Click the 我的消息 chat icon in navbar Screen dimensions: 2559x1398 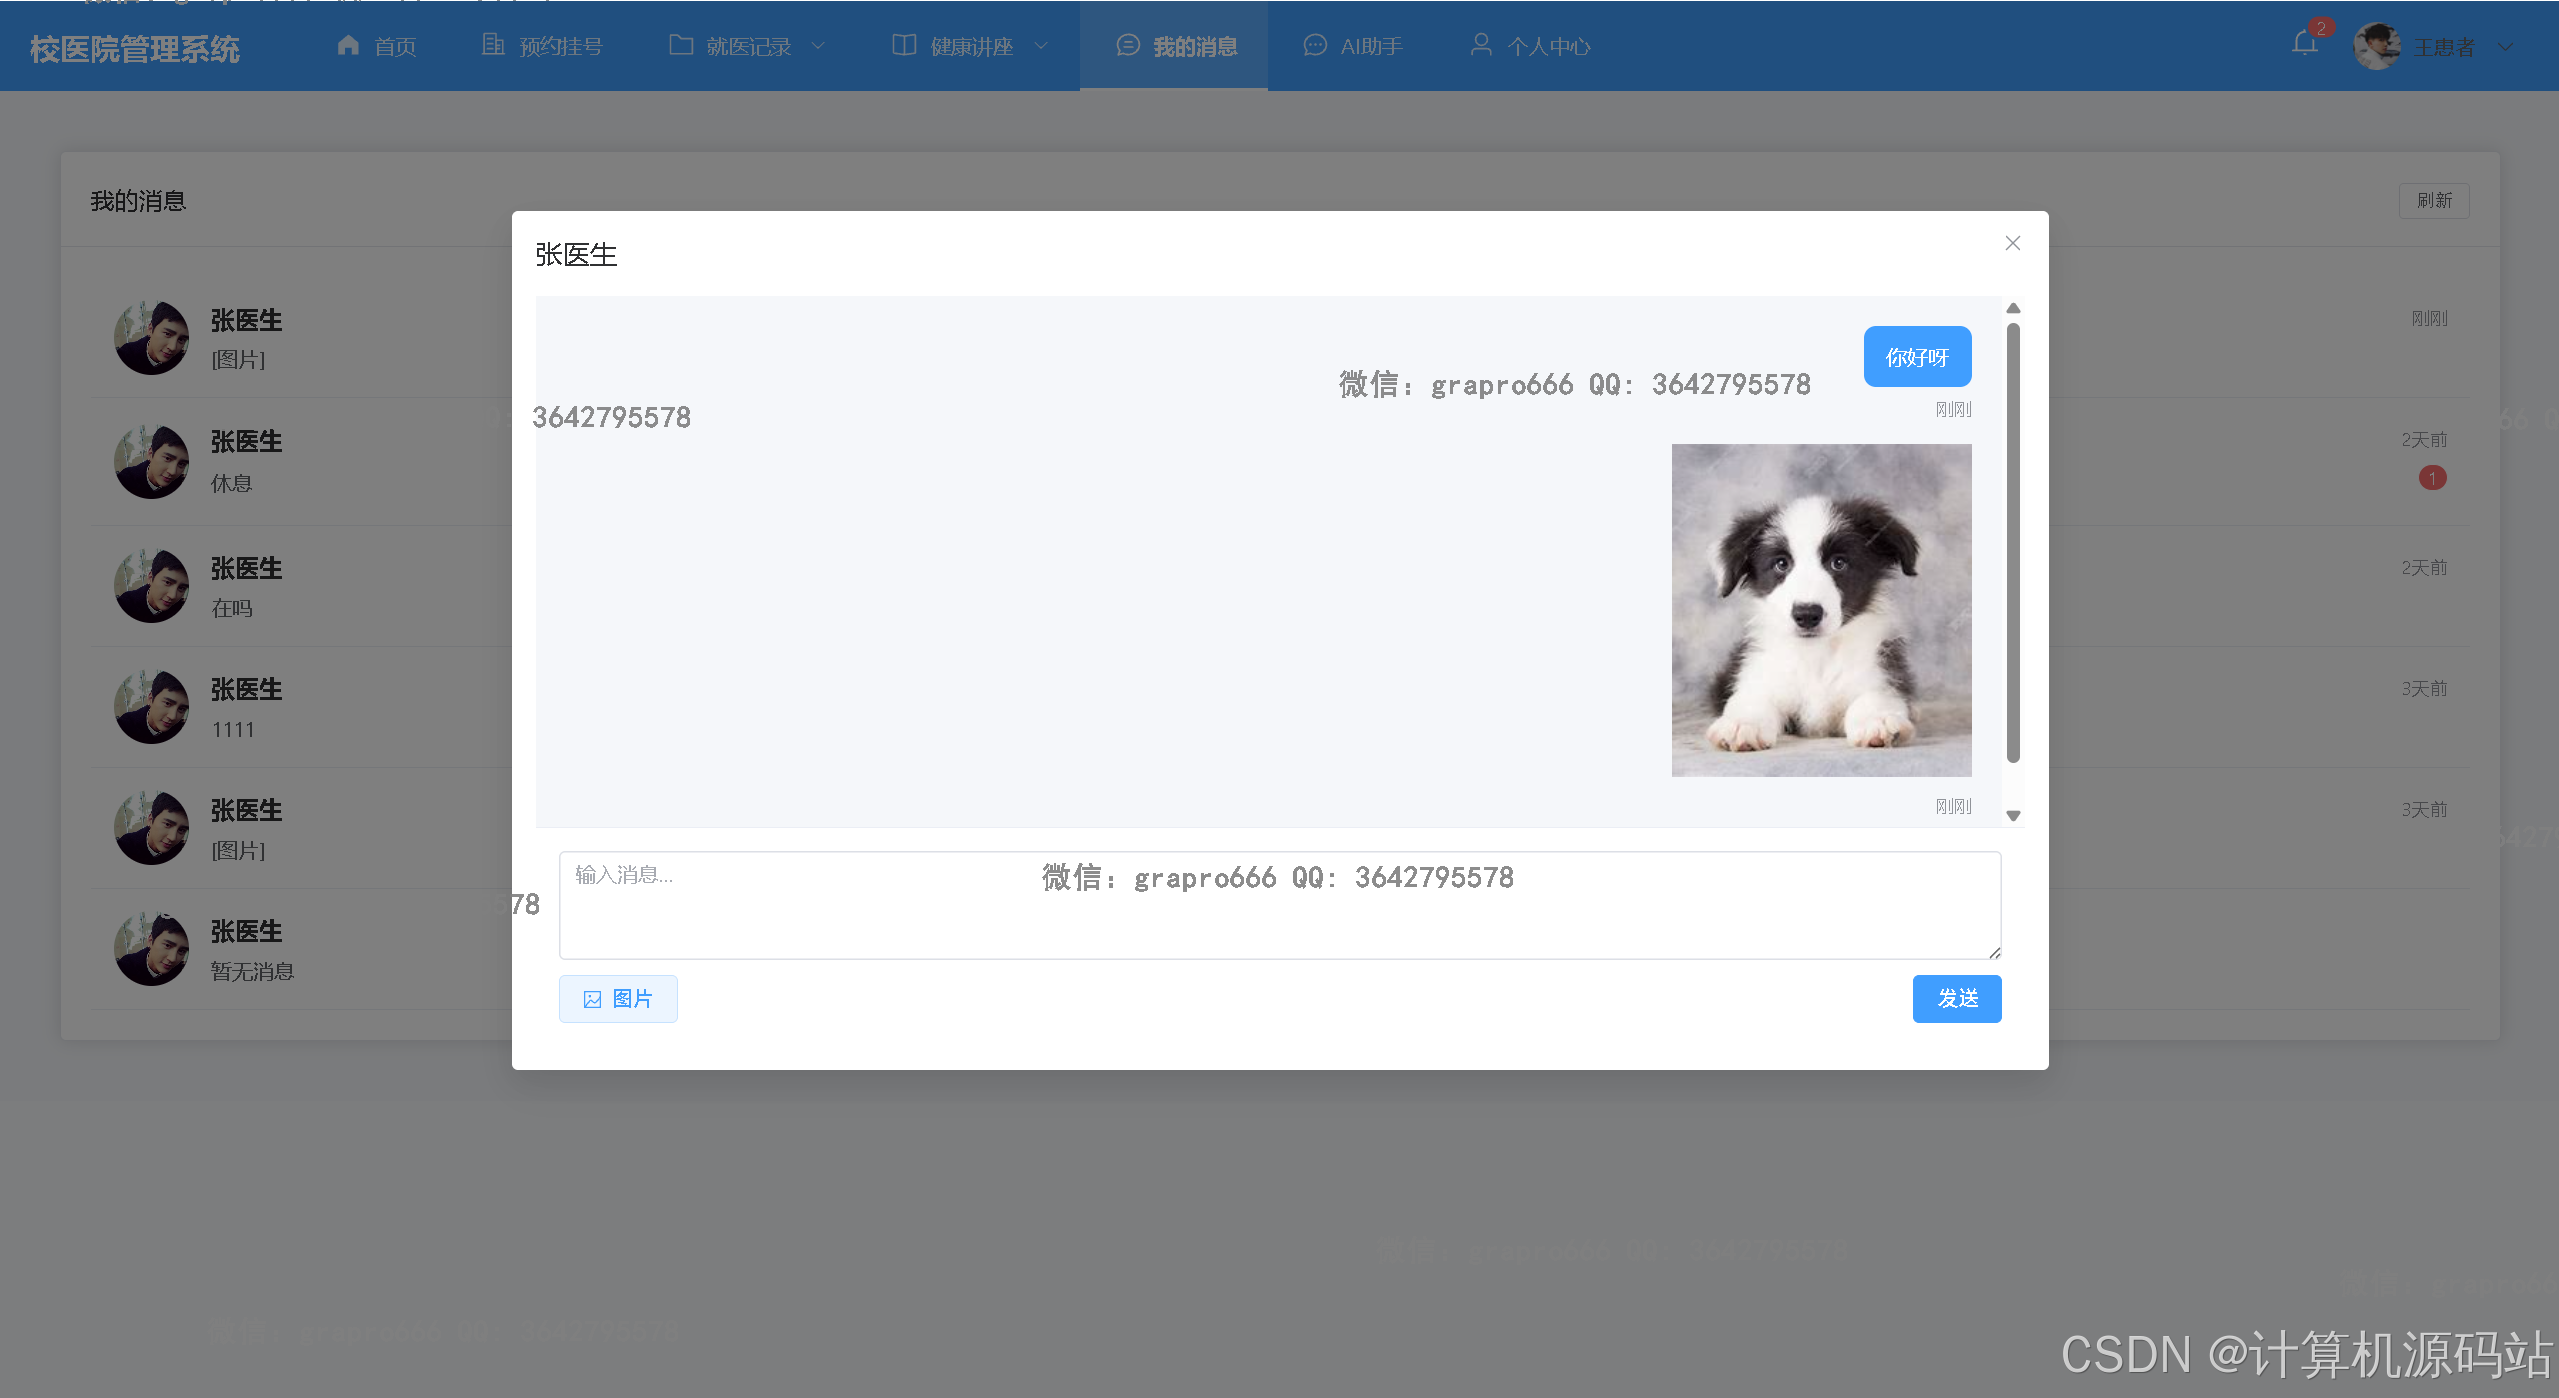pos(1128,45)
